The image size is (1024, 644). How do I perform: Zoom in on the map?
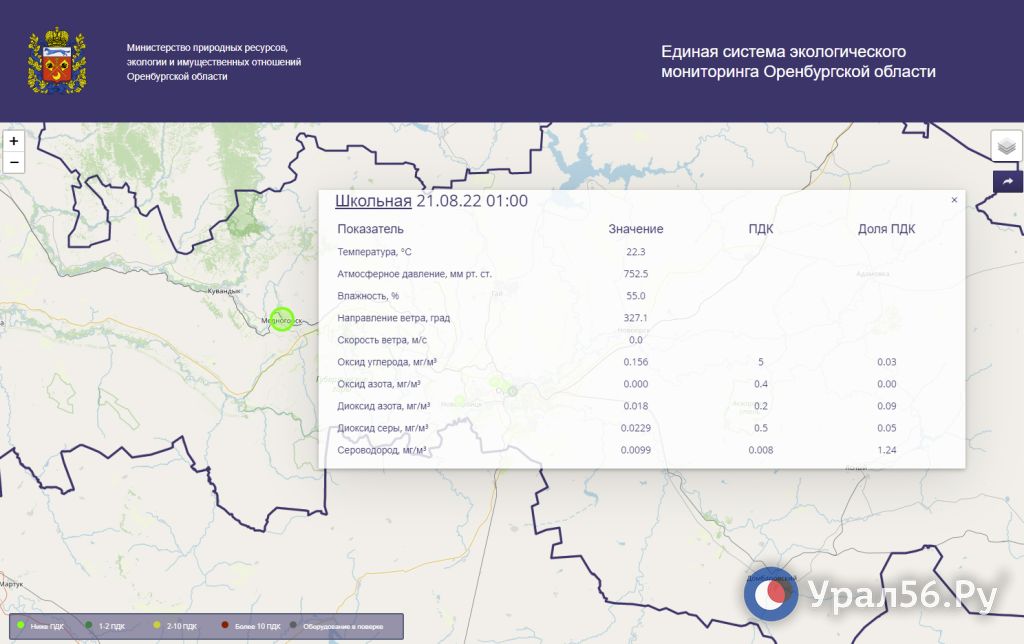tap(14, 141)
